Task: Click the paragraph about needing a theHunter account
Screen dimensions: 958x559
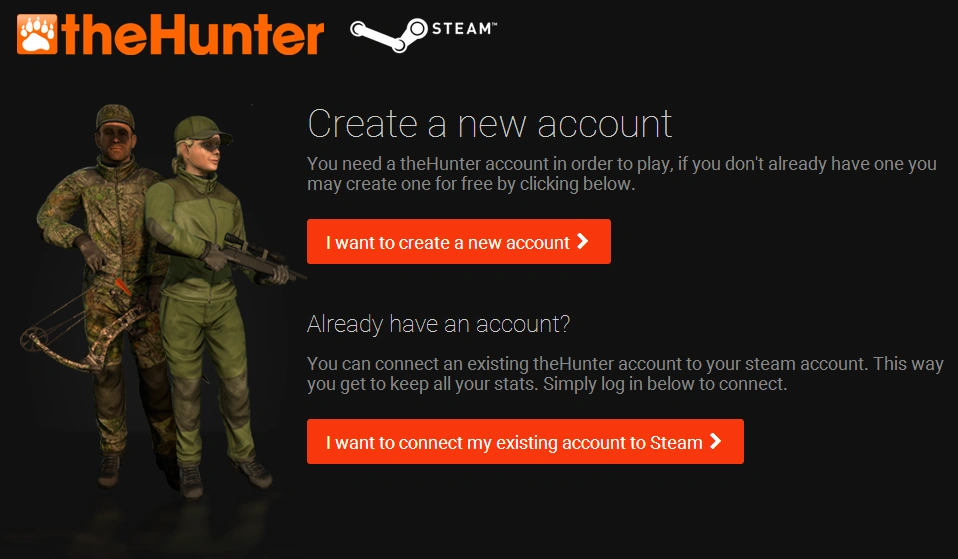Action: pos(621,174)
